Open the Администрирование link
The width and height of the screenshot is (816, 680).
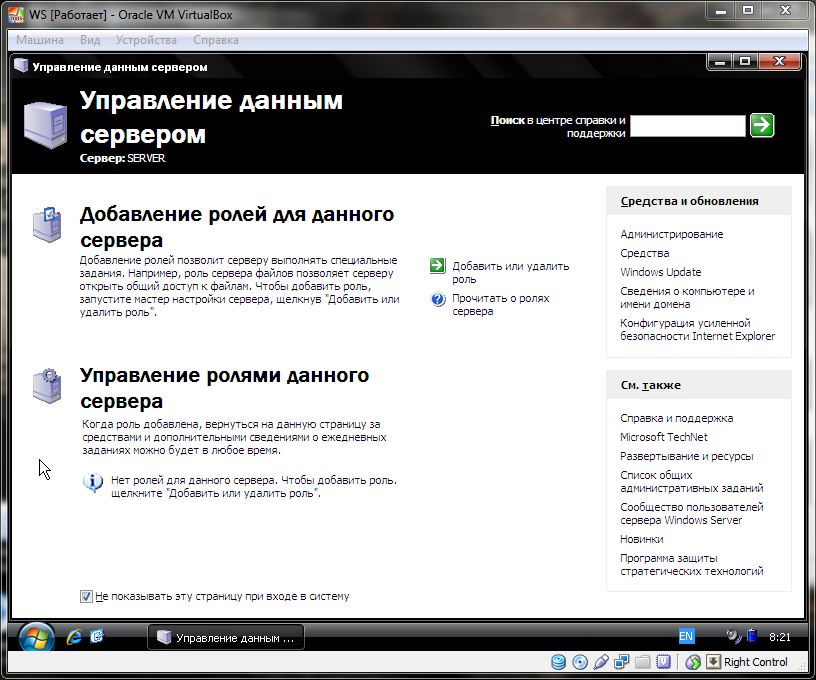point(671,234)
